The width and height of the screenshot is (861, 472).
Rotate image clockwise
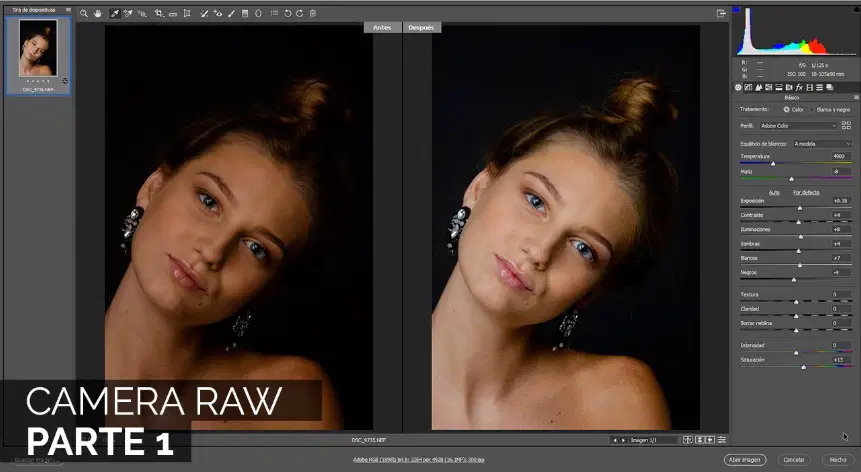click(299, 13)
